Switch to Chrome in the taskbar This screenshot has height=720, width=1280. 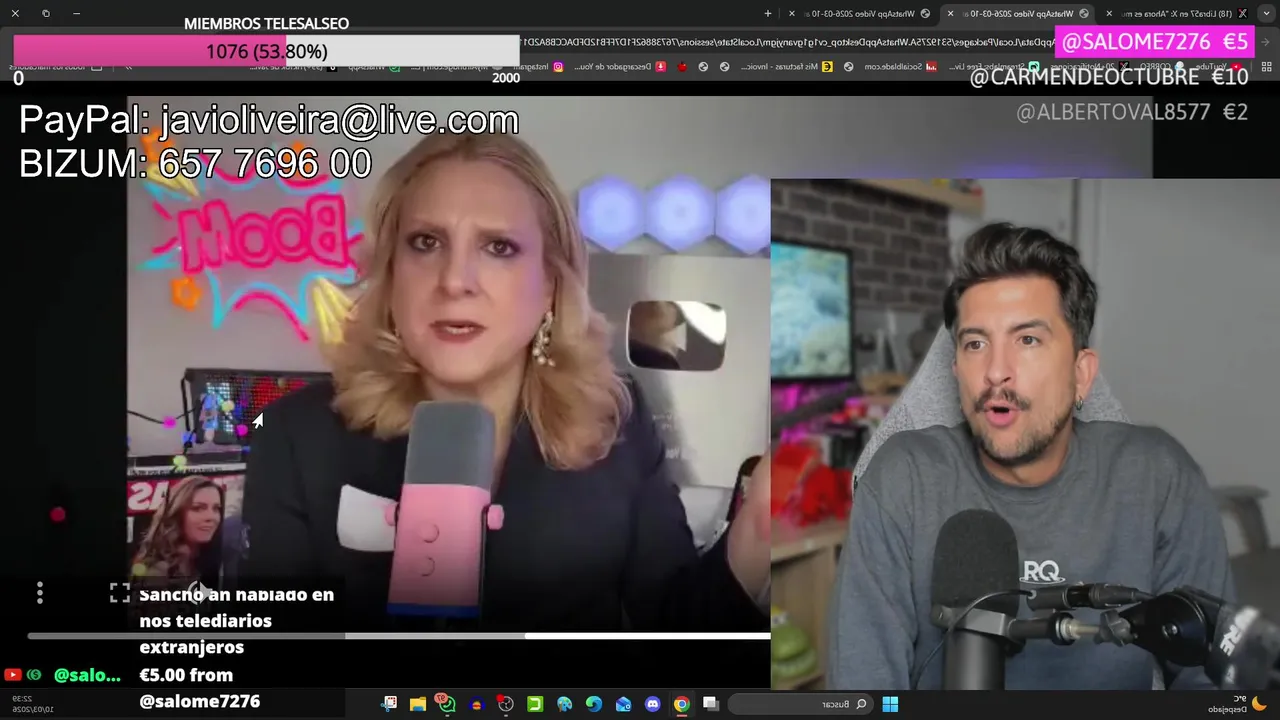click(x=681, y=704)
